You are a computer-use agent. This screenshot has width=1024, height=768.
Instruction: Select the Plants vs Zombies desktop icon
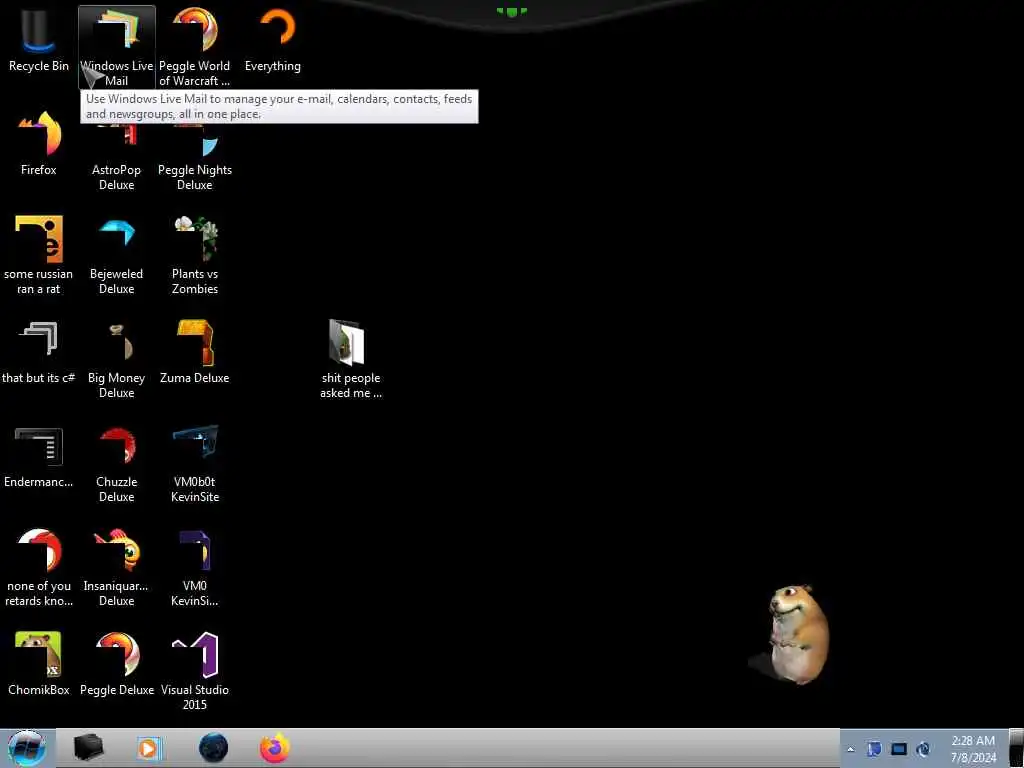click(x=195, y=255)
